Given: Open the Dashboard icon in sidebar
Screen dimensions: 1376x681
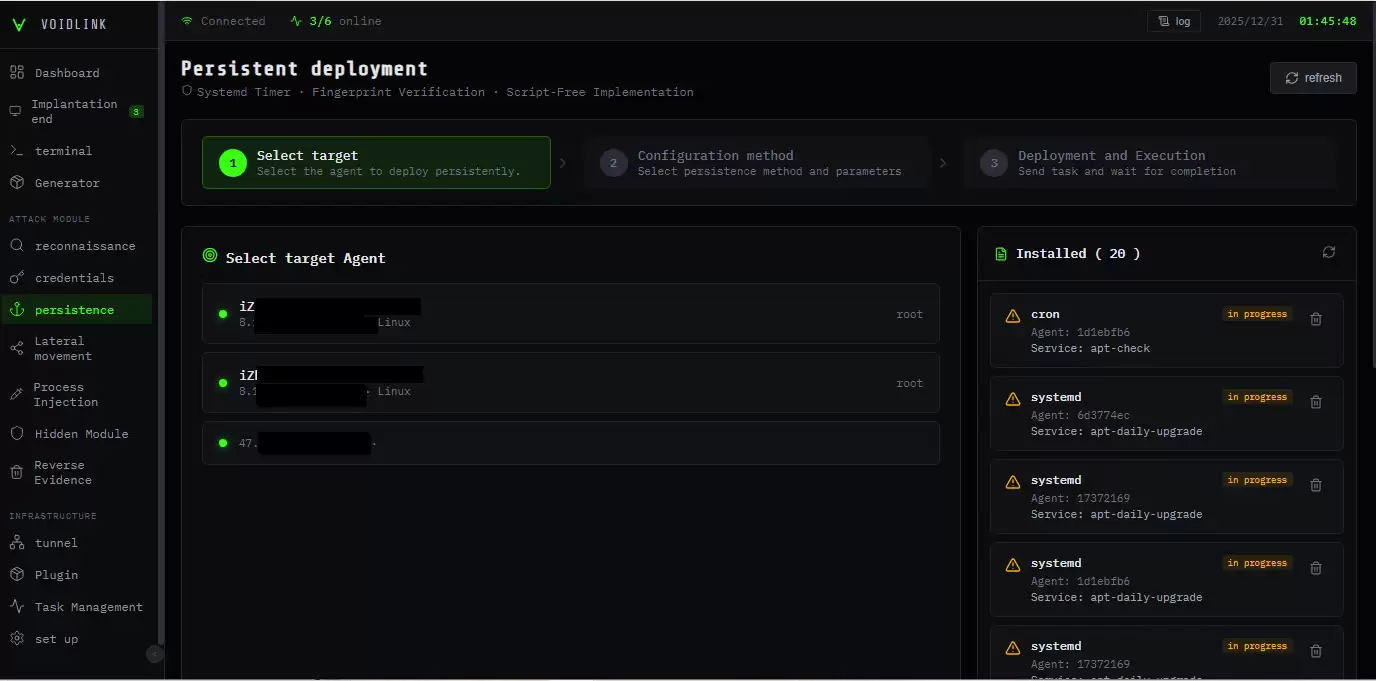Looking at the screenshot, I should coord(17,73).
